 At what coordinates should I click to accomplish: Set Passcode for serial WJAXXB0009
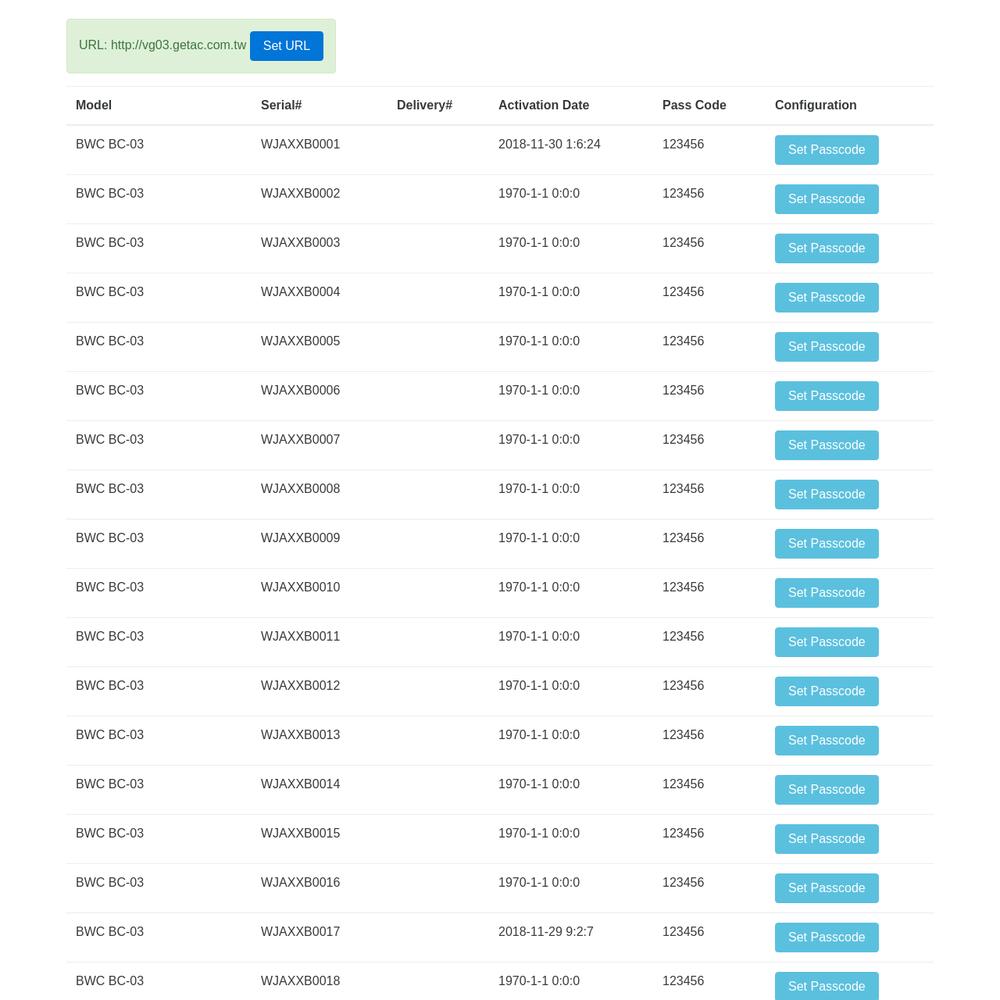(827, 543)
